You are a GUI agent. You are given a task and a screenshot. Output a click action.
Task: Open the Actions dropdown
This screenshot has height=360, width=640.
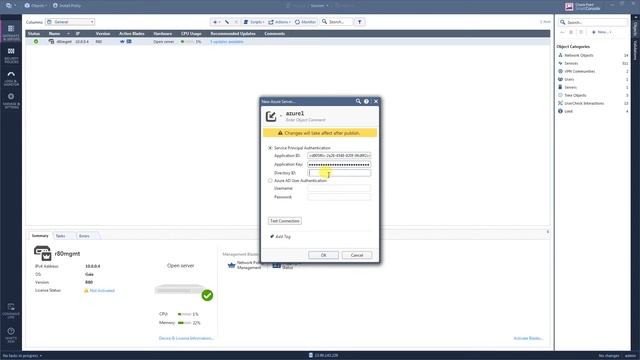pos(280,22)
